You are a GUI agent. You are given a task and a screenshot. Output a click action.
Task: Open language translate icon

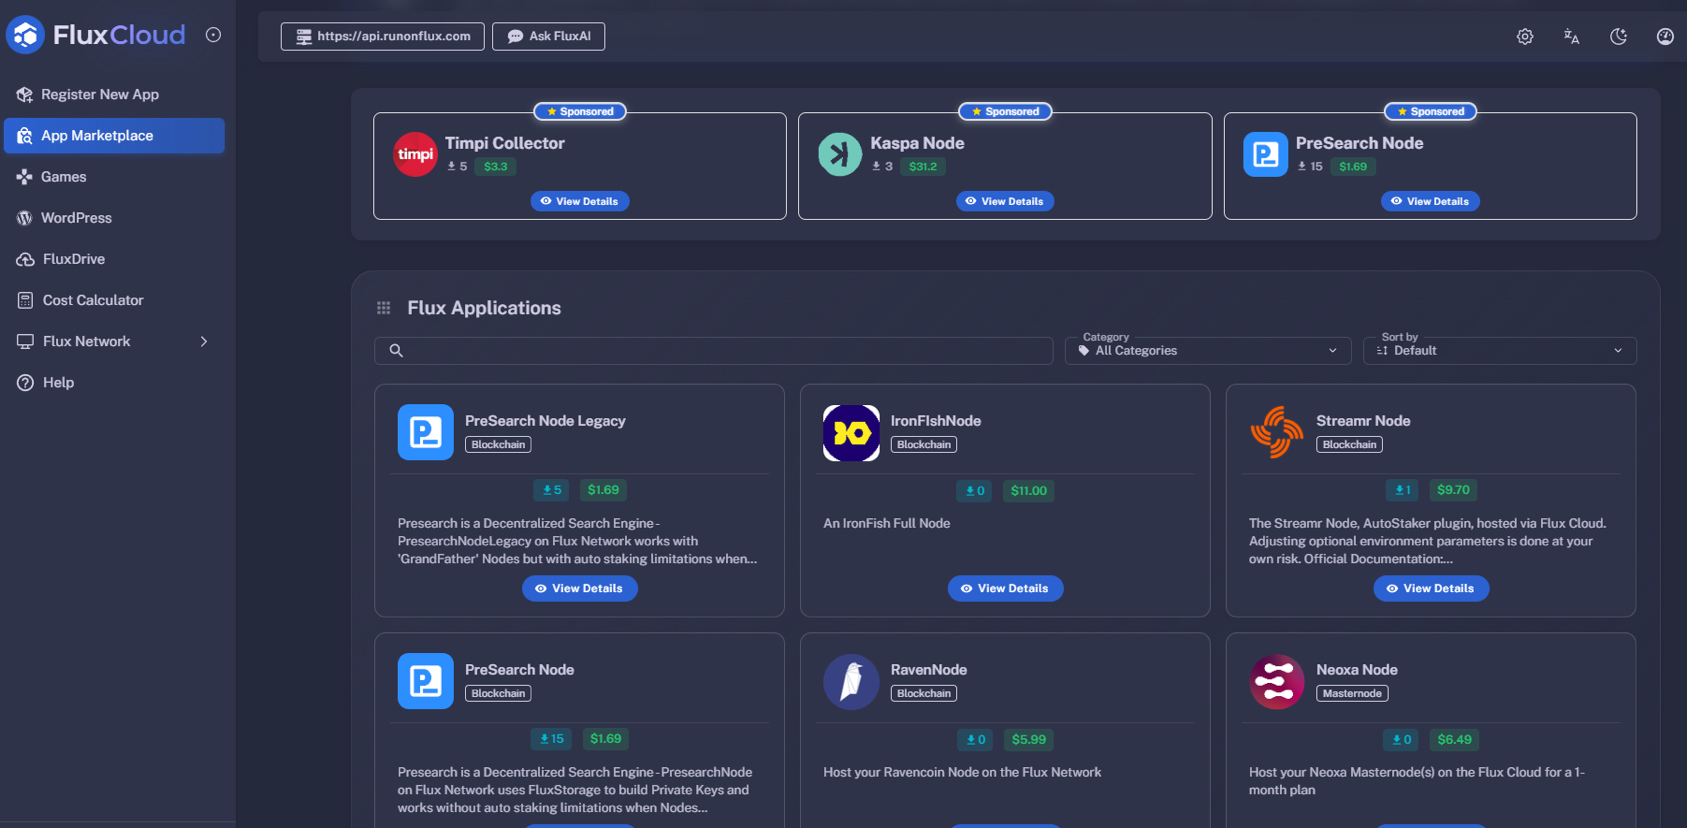(x=1572, y=36)
